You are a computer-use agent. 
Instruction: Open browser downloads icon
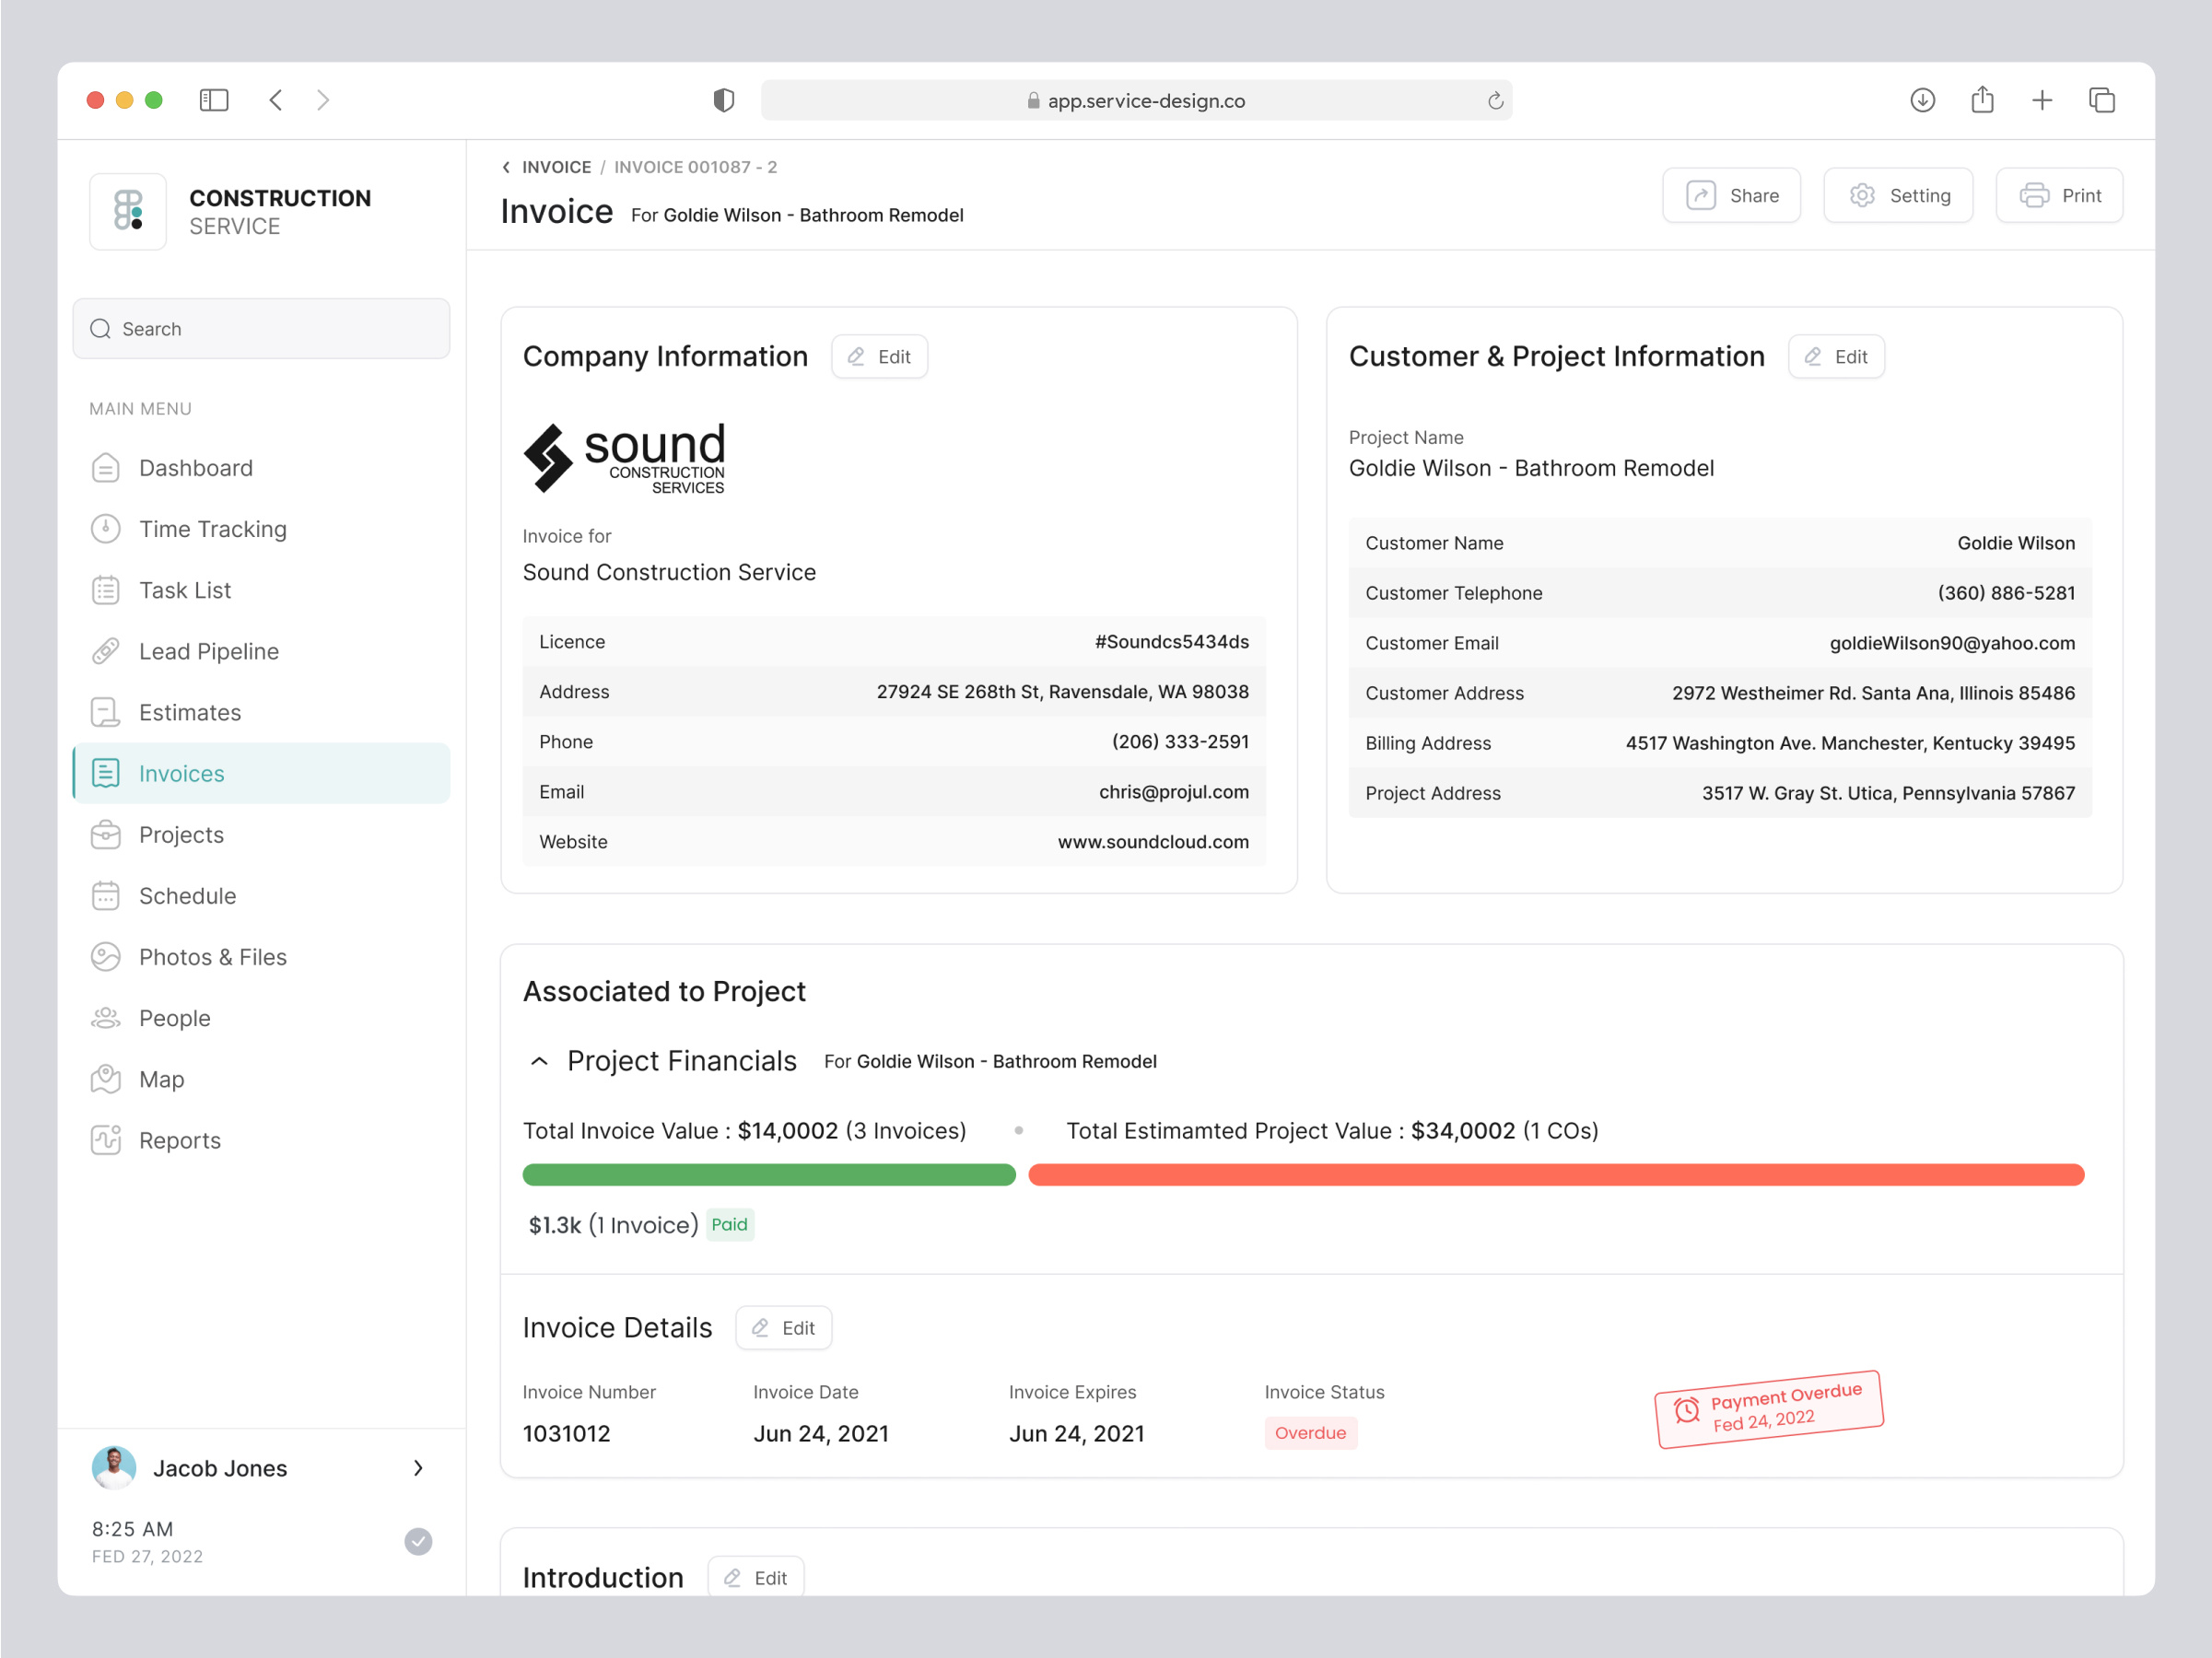(x=1921, y=100)
